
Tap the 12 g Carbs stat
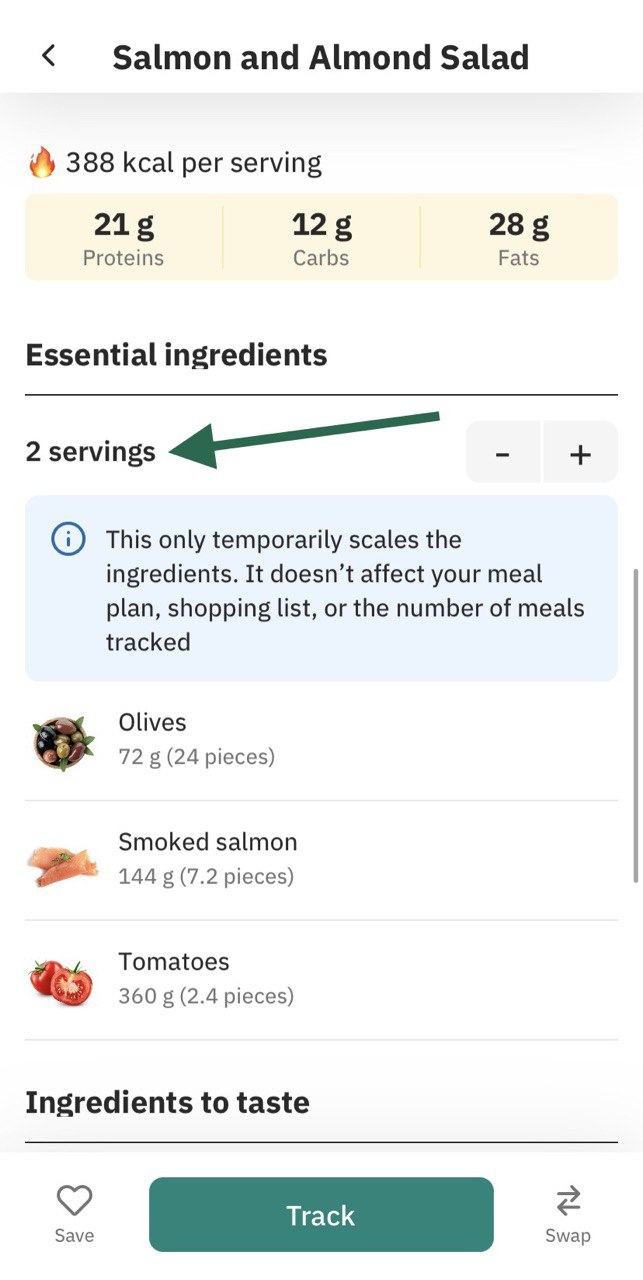coord(321,238)
